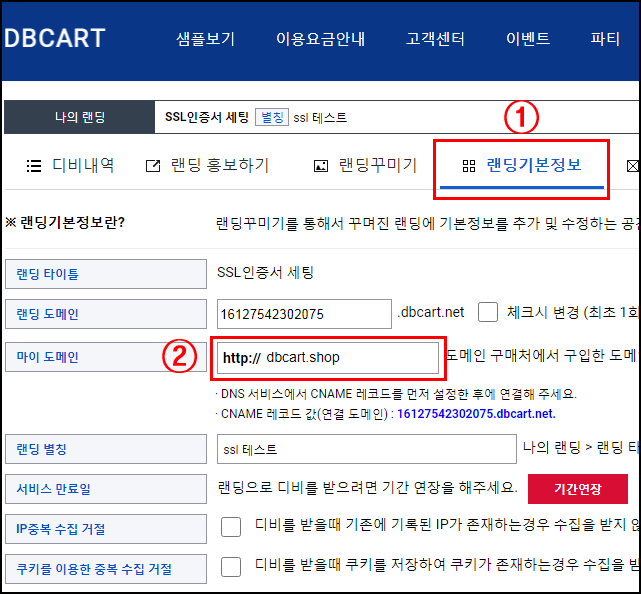Open the 샘플보기 menu

click(x=205, y=40)
